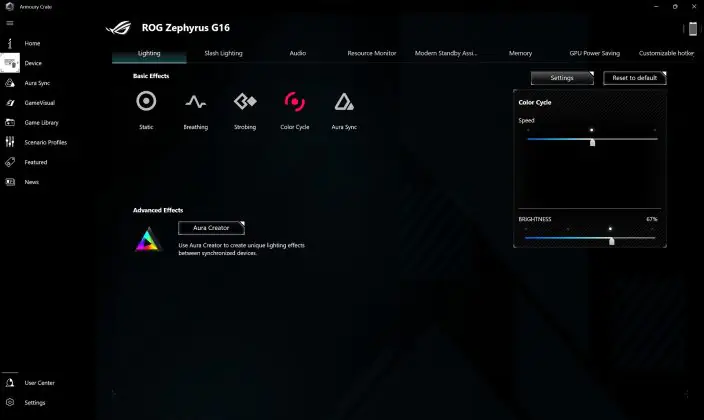704x420 pixels.
Task: Select the Aura Sync basic effect
Action: [x=344, y=102]
